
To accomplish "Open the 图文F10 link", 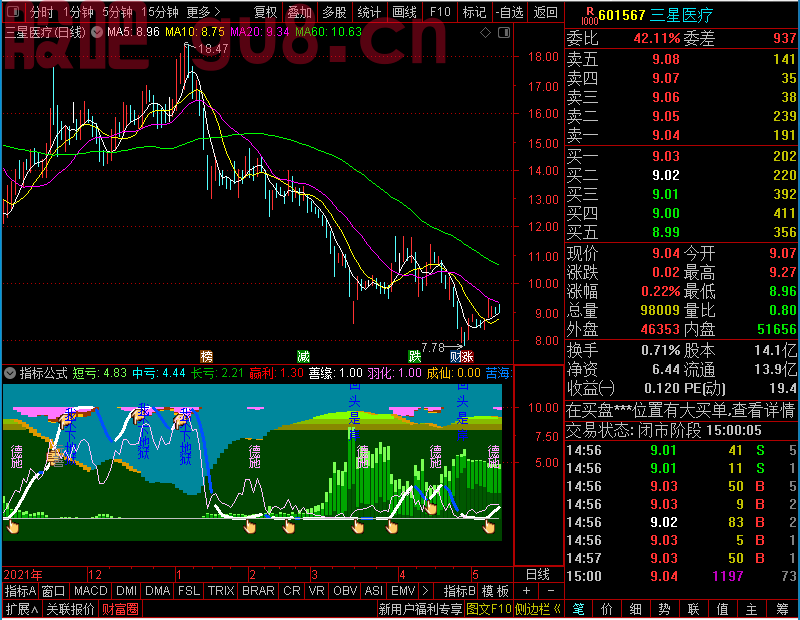I will pos(489,609).
